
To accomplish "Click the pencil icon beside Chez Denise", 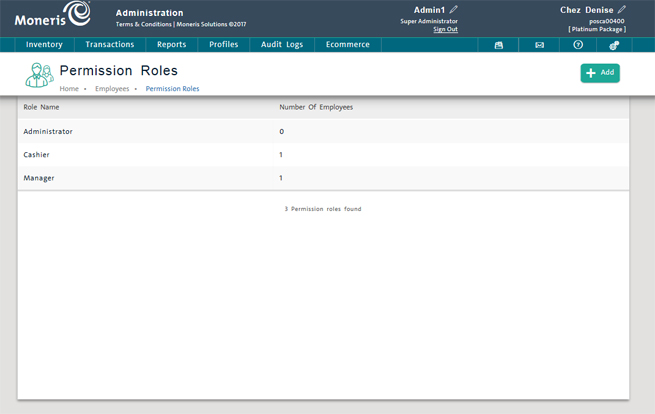I will coord(622,10).
